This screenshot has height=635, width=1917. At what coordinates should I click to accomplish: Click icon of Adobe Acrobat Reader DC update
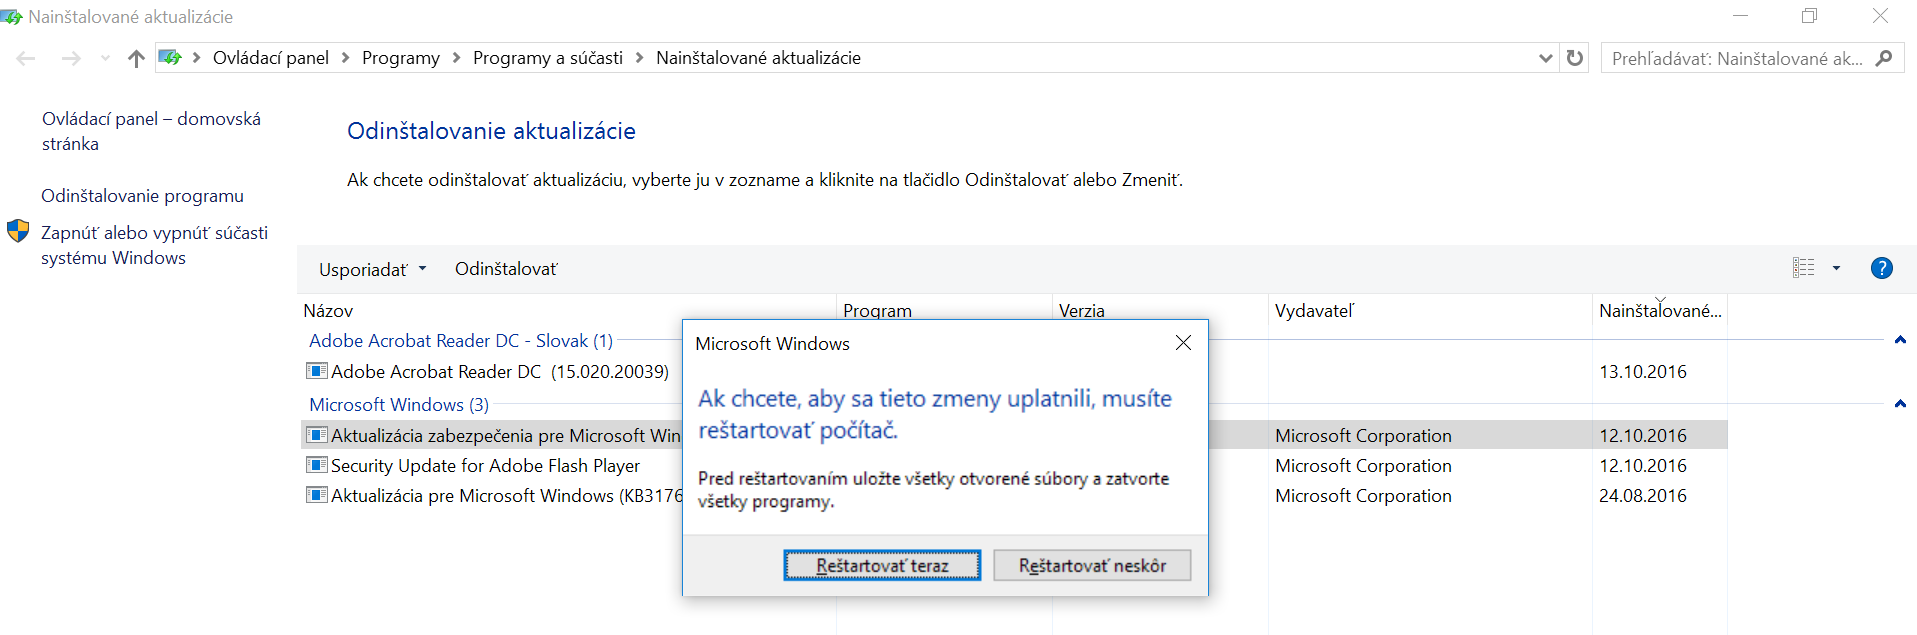(317, 371)
